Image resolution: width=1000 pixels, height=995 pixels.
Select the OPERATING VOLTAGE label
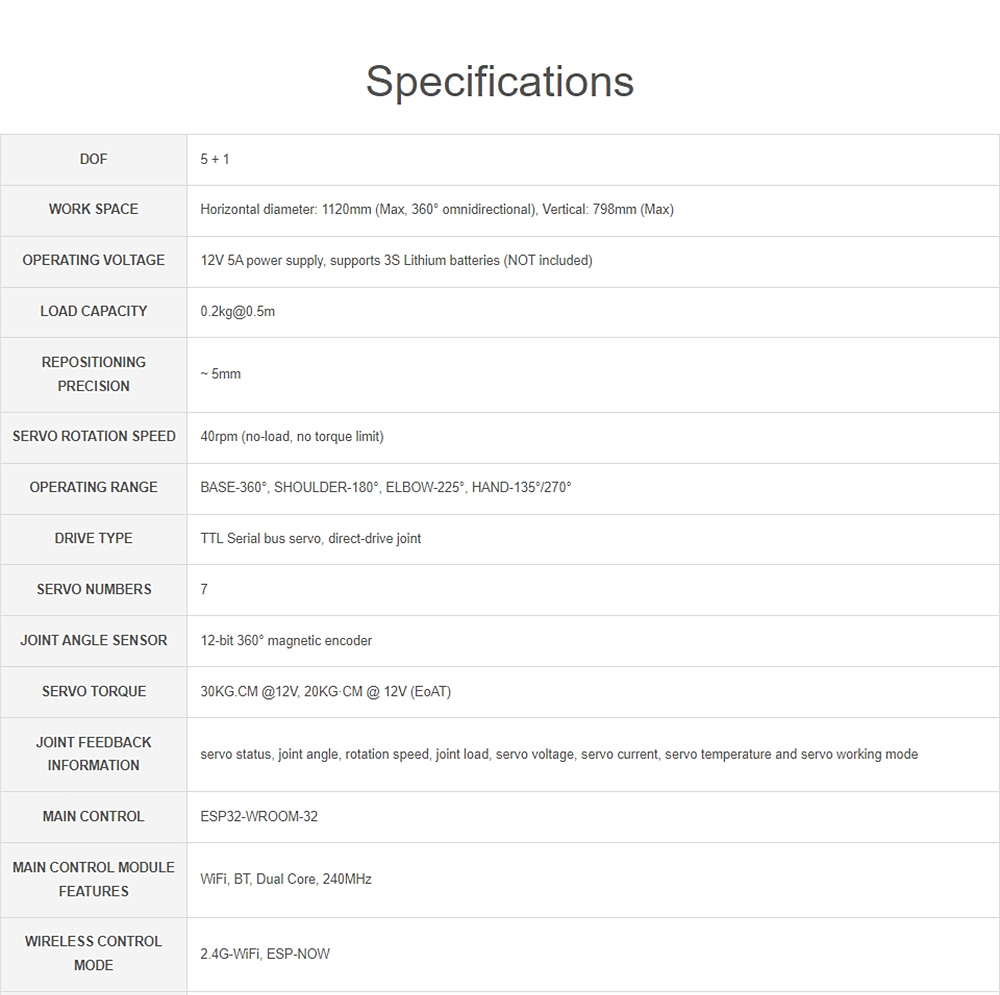(x=93, y=260)
